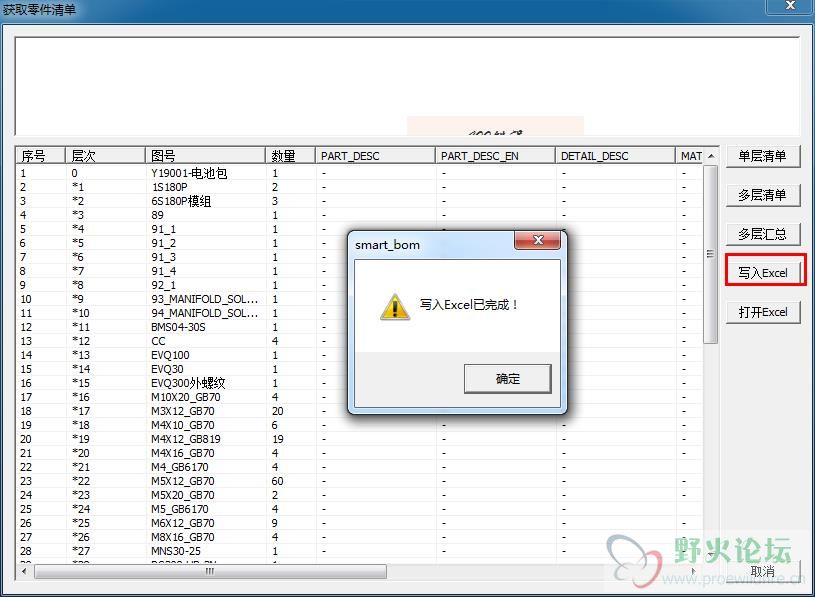Select the M4X16_GB70 row
This screenshot has height=597, width=815.
pyautogui.click(x=359, y=454)
